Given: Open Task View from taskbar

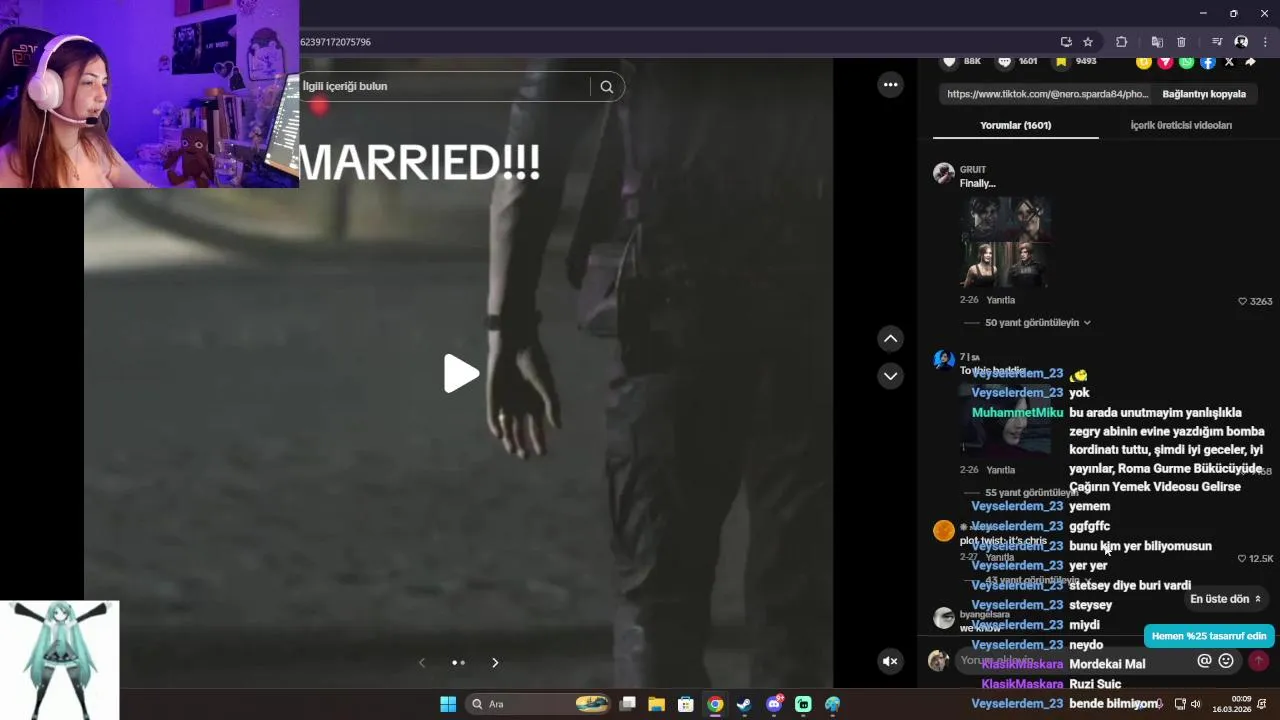Looking at the screenshot, I should click(x=627, y=704).
